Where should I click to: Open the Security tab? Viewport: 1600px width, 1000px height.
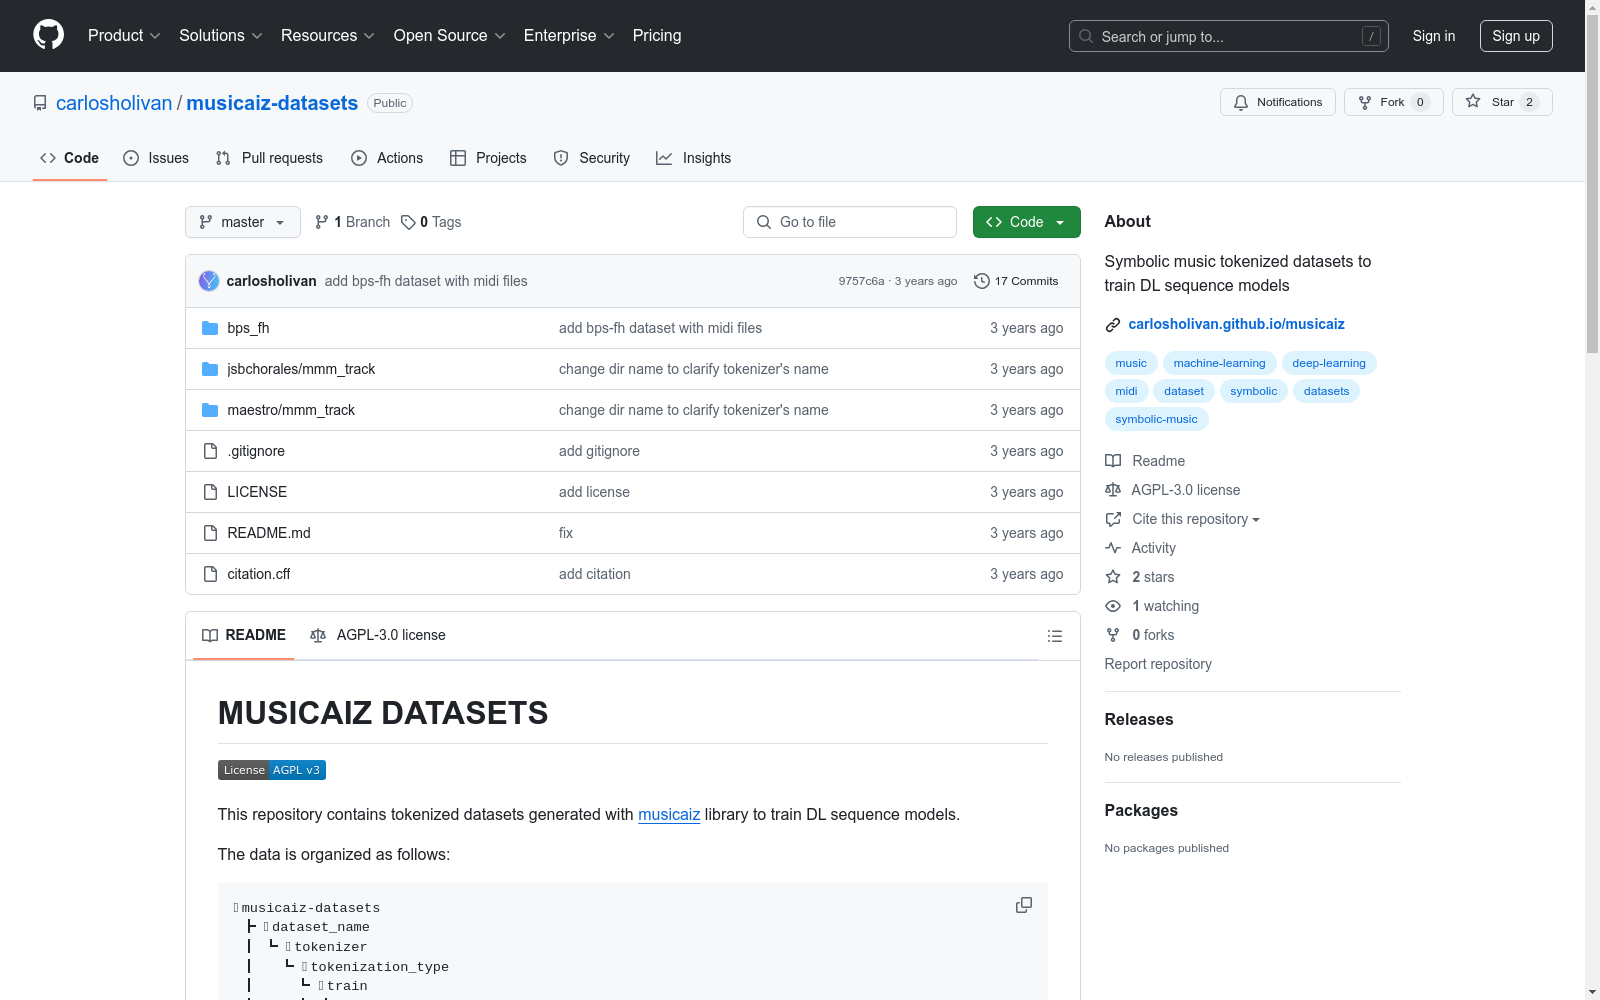click(592, 158)
